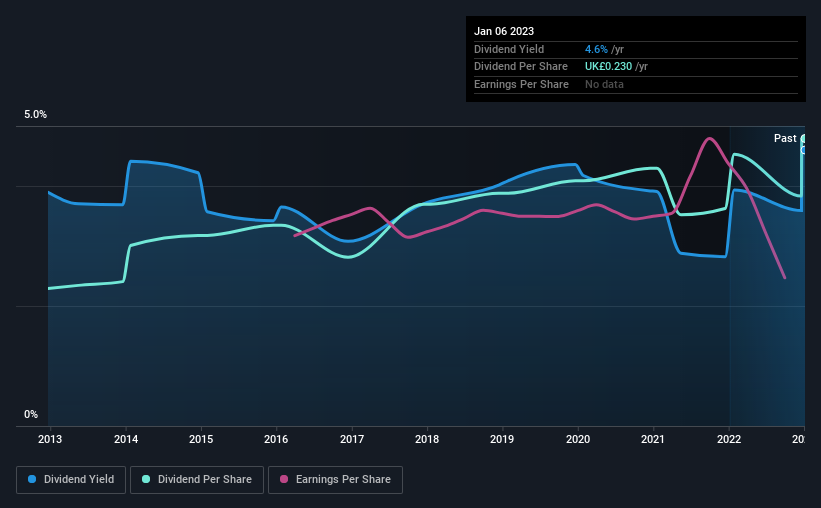The width and height of the screenshot is (821, 508).
Task: Click the 2020 year tick label
Action: point(578,439)
